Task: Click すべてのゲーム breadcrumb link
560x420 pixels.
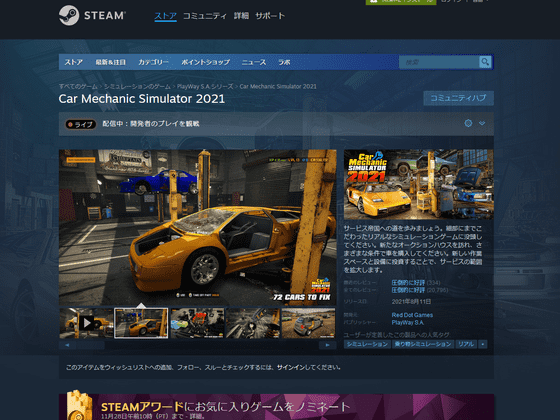Action: pyautogui.click(x=78, y=86)
